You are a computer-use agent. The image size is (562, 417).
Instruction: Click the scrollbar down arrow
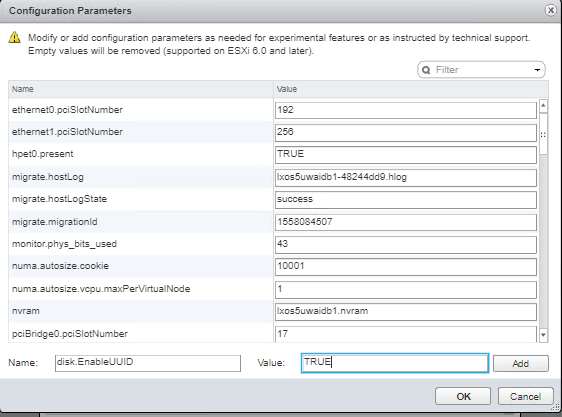click(x=543, y=335)
